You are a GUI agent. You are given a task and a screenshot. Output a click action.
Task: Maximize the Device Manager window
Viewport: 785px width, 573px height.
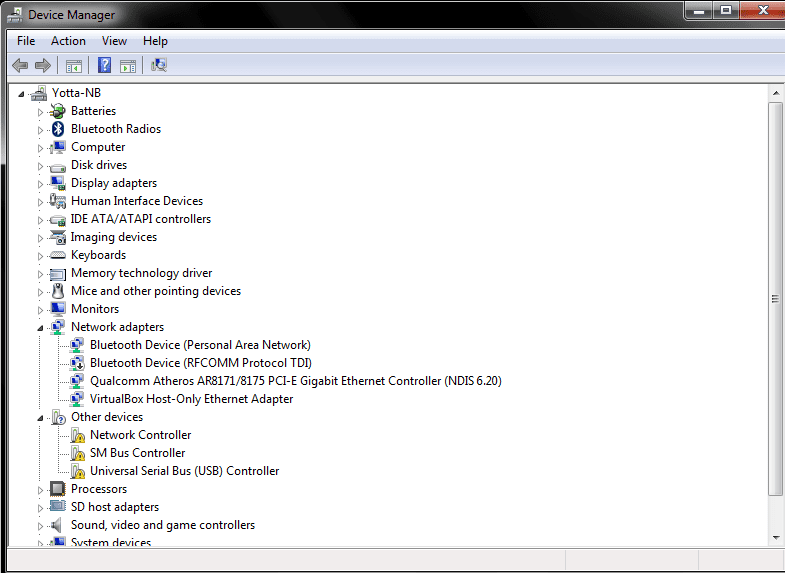[x=726, y=10]
